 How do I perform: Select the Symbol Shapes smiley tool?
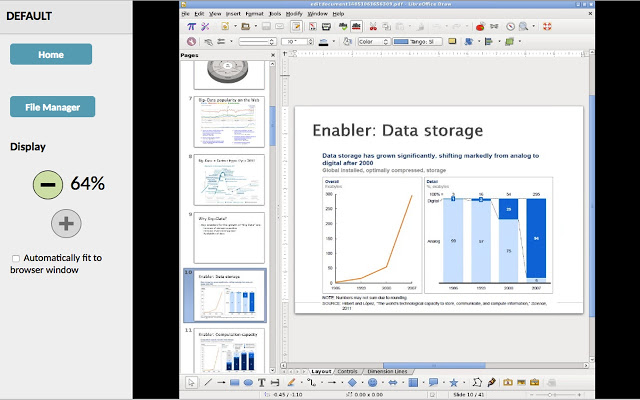372,382
